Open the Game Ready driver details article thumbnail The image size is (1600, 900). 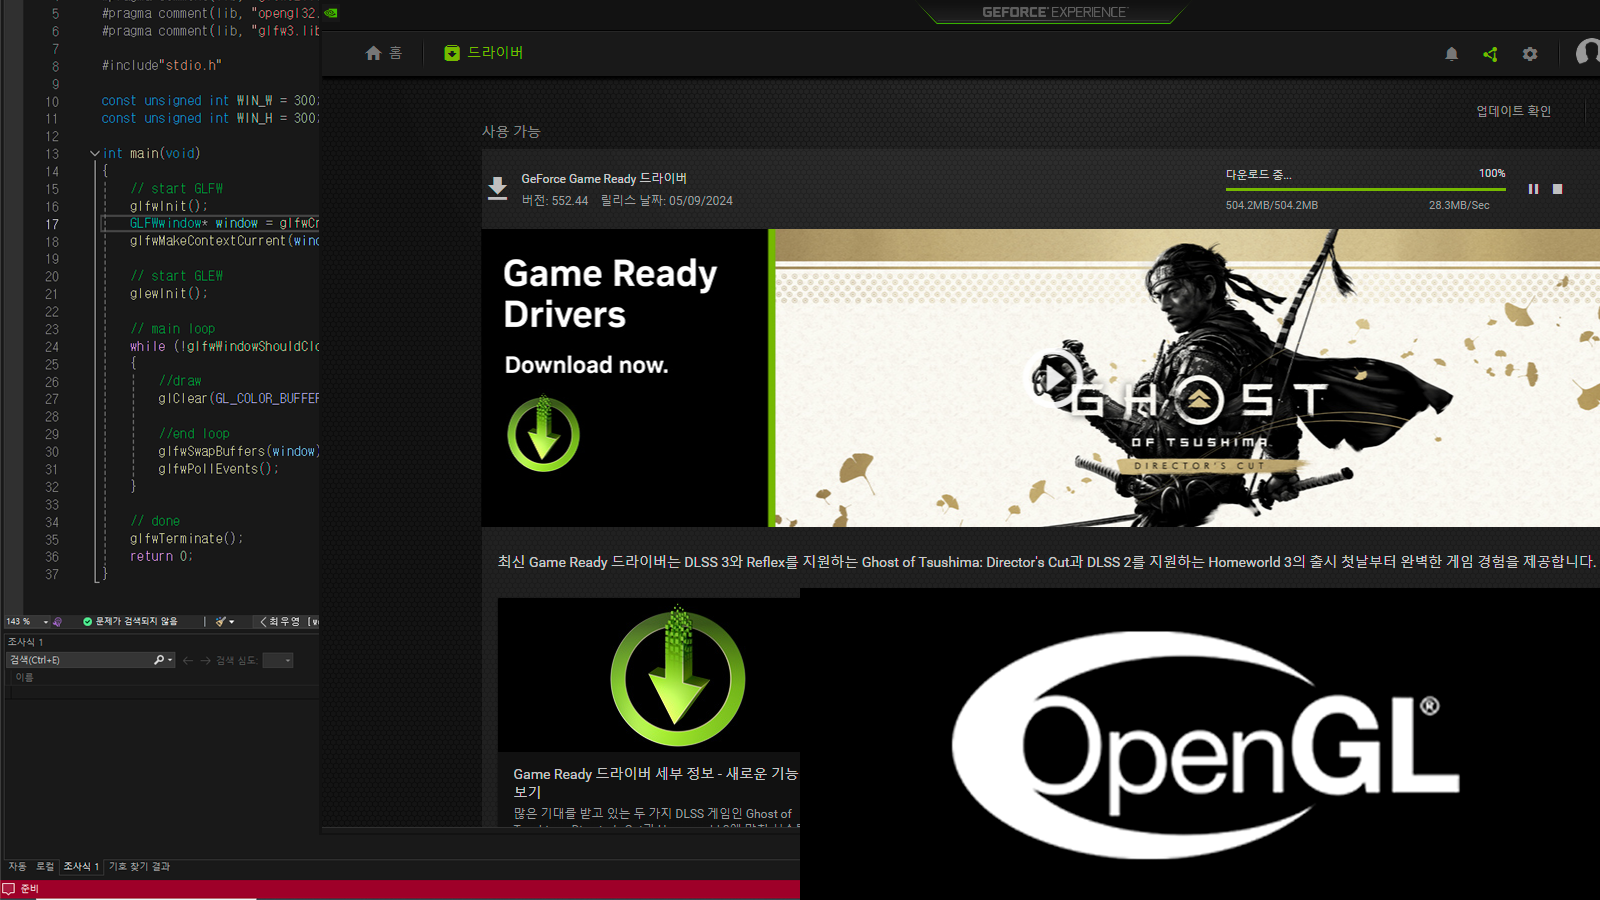click(x=650, y=676)
